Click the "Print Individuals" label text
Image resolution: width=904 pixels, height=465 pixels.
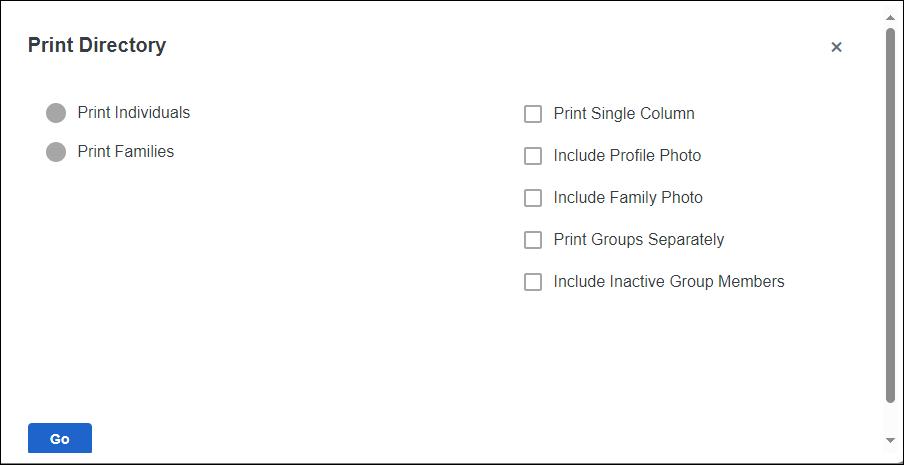133,113
